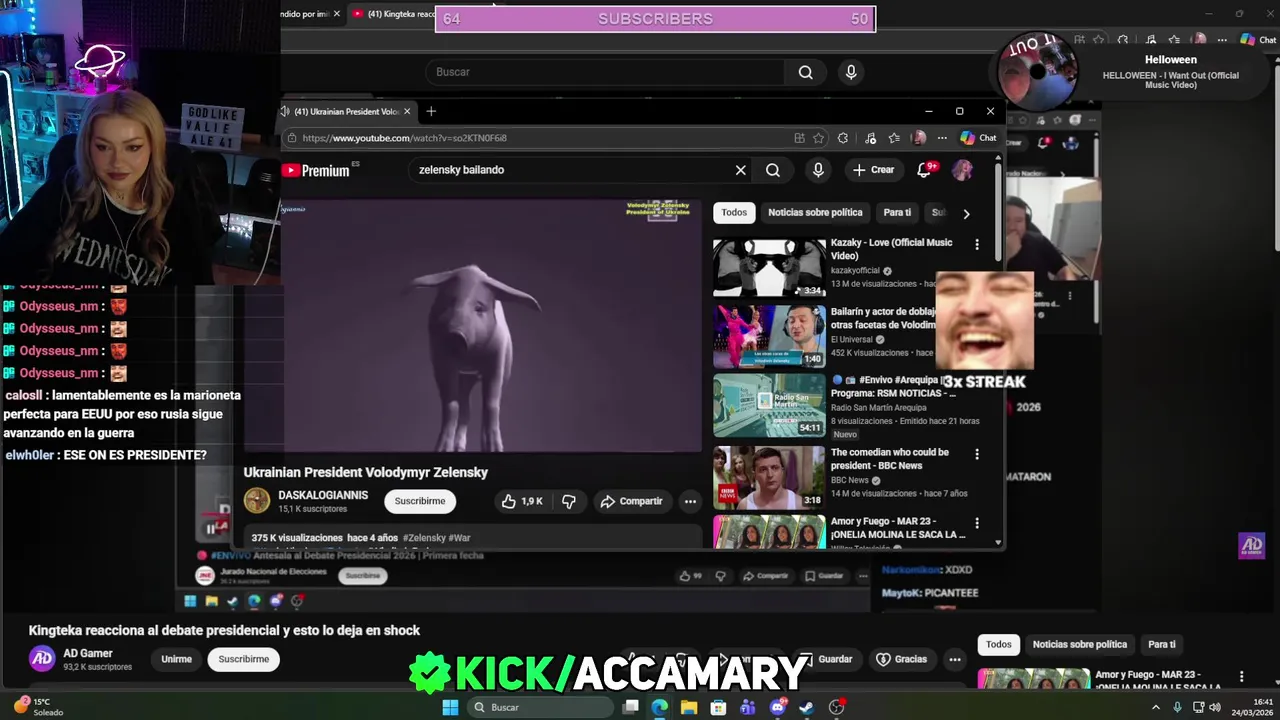Open YouTube notifications bell with 9+ badge
The width and height of the screenshot is (1280, 720).
click(x=924, y=170)
